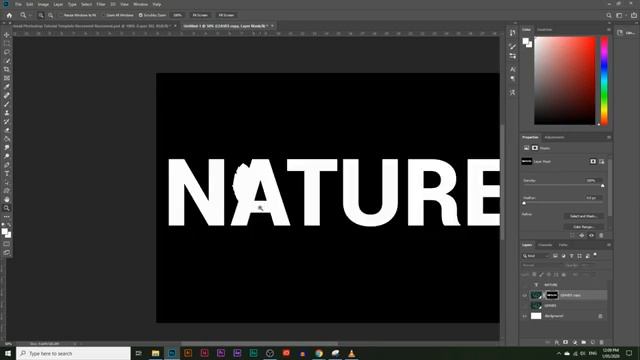
Task: Open the Filter menu
Action: point(101,4)
